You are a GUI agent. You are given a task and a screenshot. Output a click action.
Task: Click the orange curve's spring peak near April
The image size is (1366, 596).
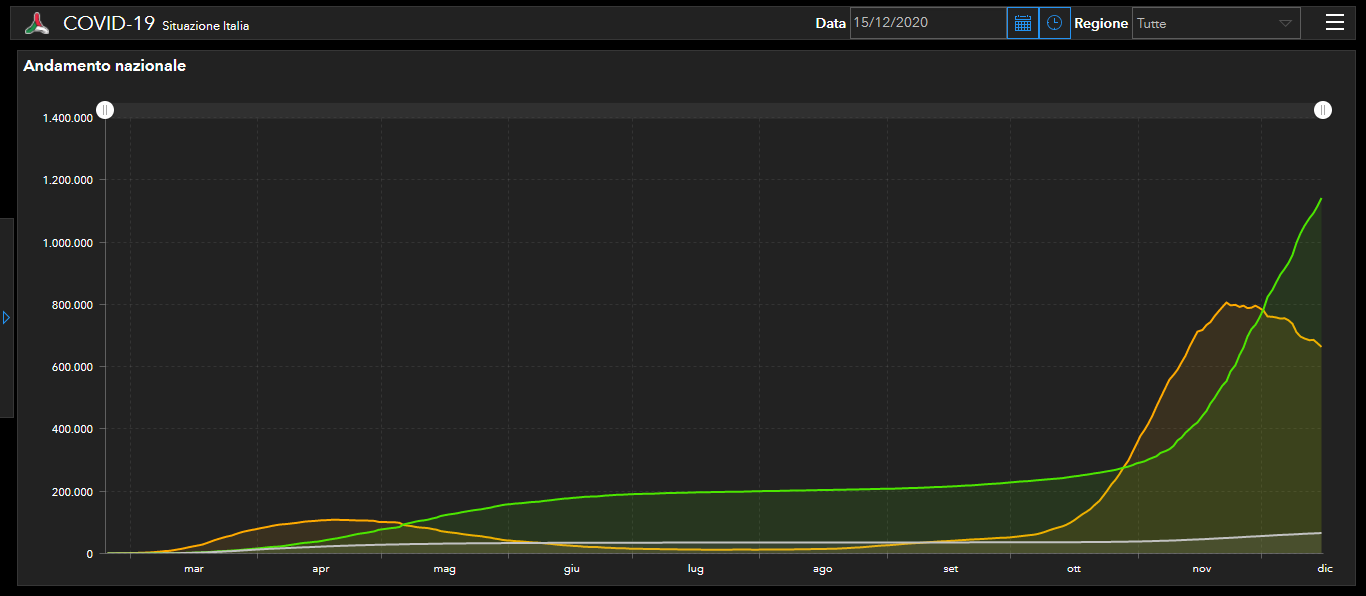tap(335, 519)
